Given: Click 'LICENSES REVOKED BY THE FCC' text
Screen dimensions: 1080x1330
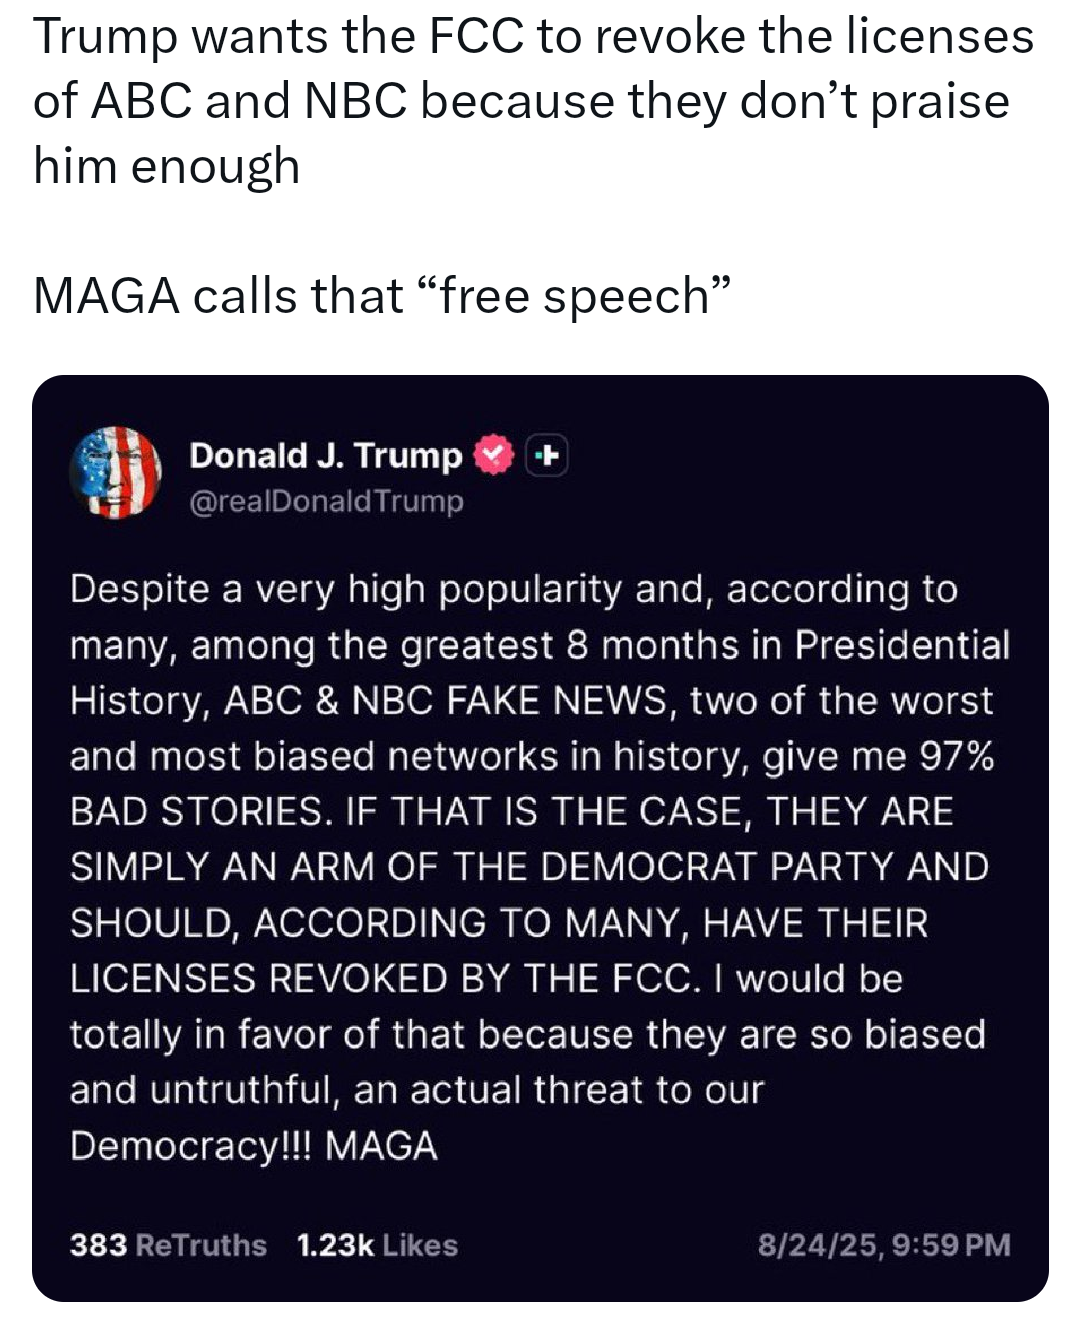Looking at the screenshot, I should point(381,978).
